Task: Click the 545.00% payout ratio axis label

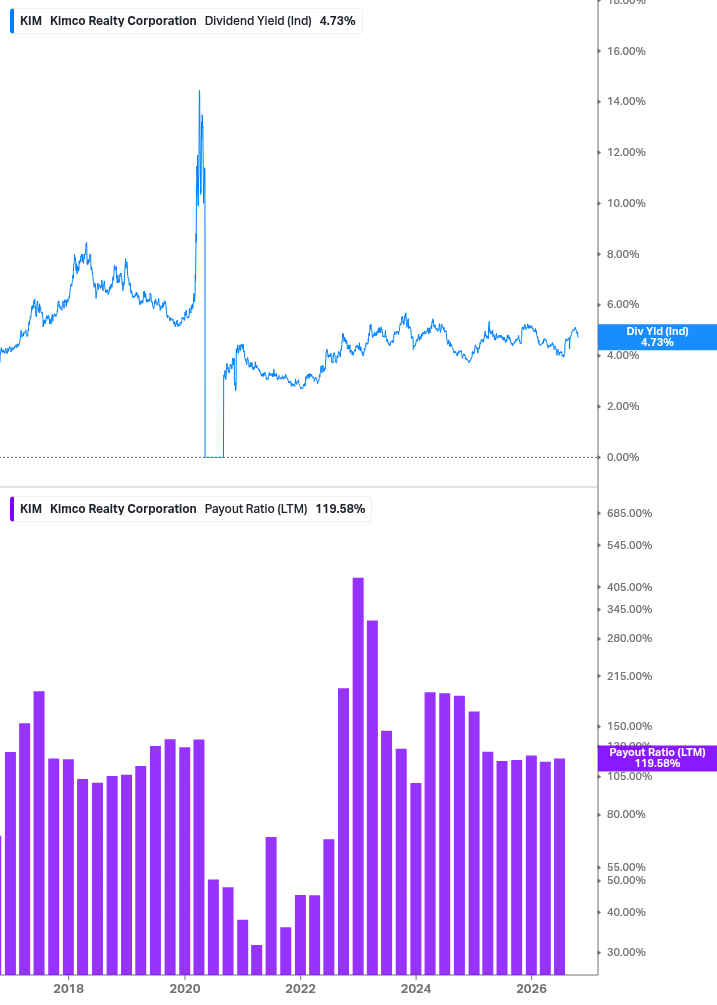Action: click(x=629, y=545)
